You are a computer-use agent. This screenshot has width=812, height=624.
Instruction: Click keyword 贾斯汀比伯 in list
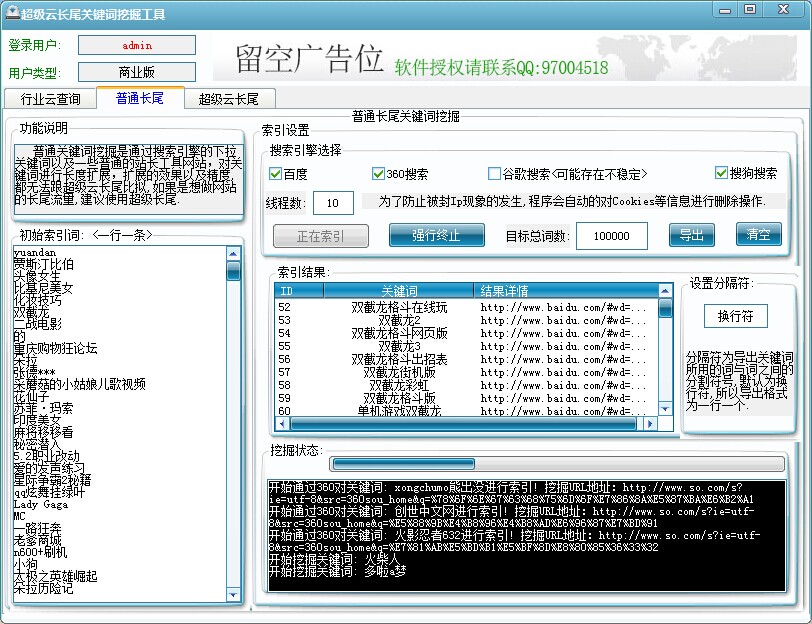point(44,265)
